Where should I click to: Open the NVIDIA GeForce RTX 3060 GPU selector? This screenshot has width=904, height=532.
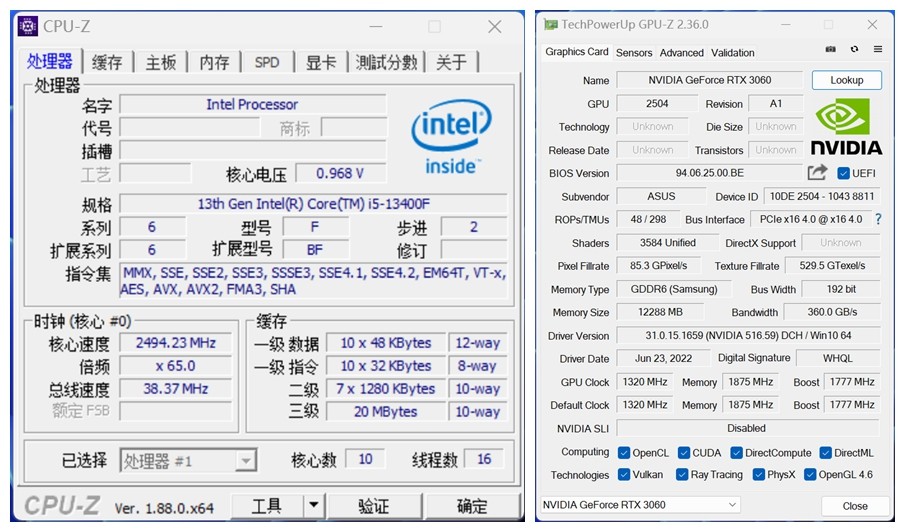click(641, 505)
